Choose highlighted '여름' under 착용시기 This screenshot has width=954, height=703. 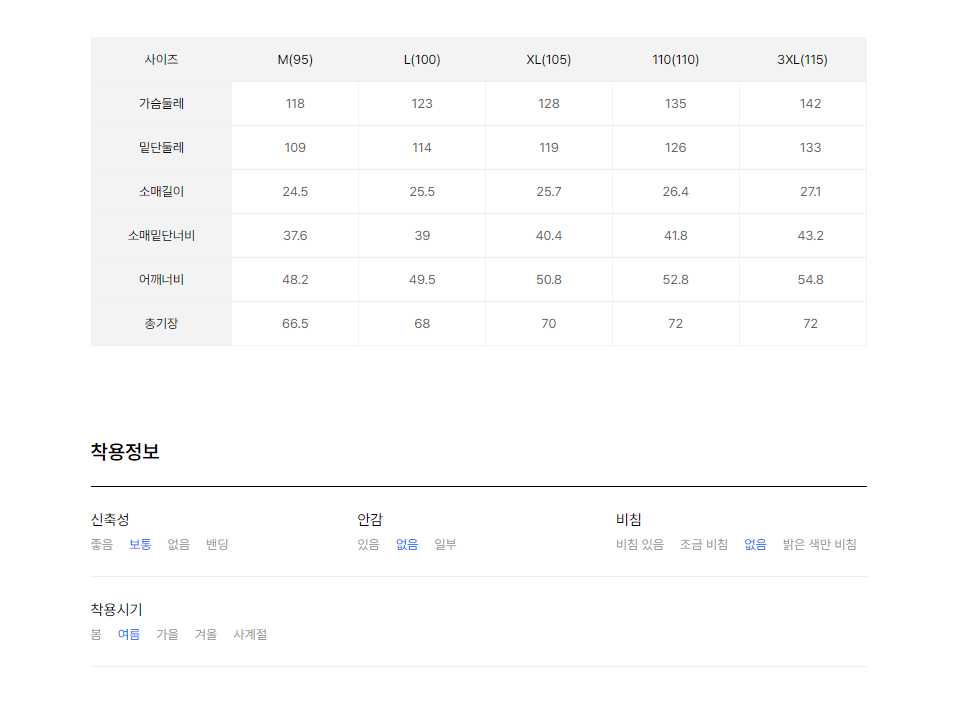[129, 634]
